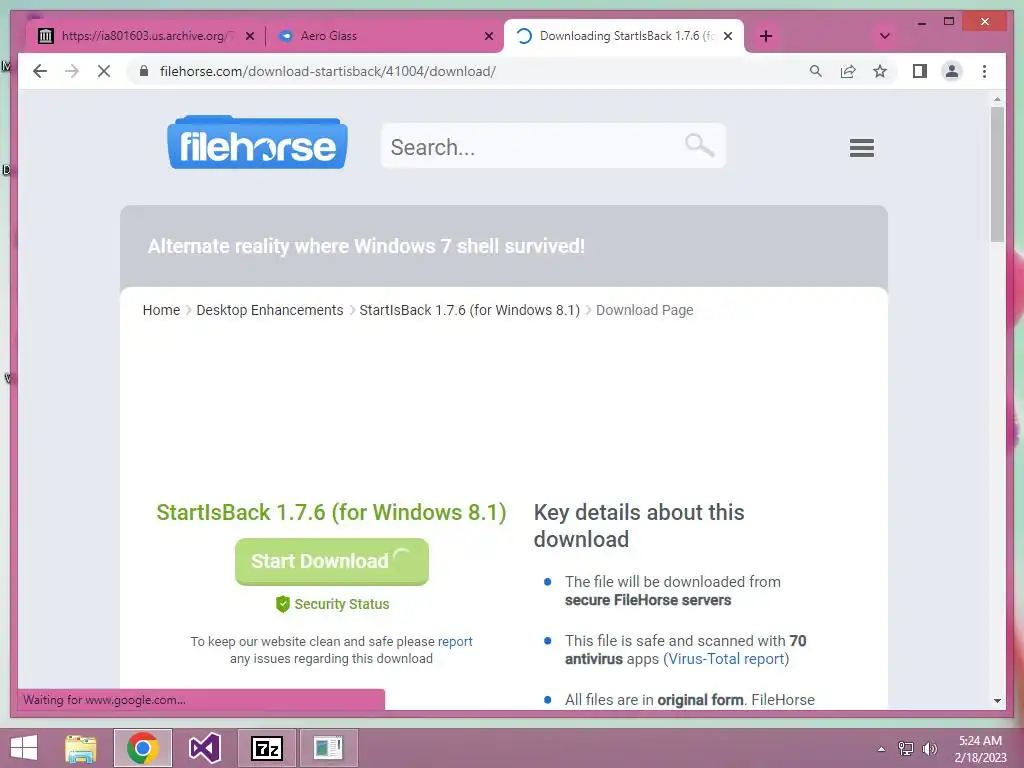Open the Virus-Total report link
The image size is (1024, 768).
coord(726,659)
